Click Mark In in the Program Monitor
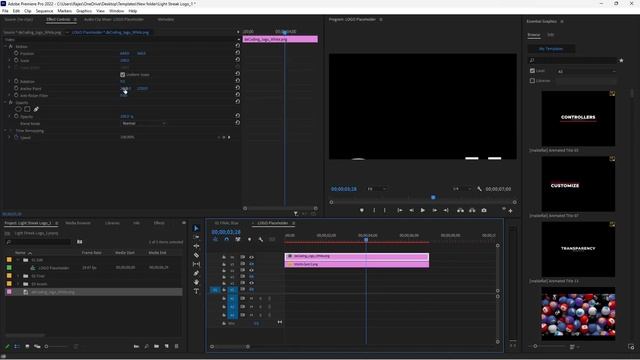This screenshot has height=360, width=640. tap(374, 210)
